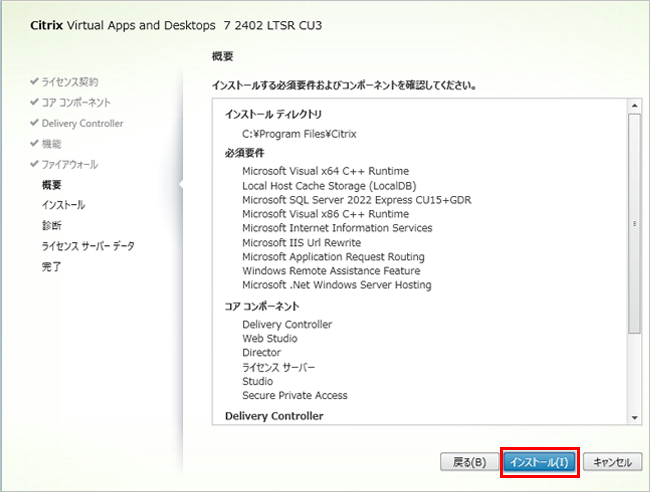Click the Secure Private Access component entry

coord(294,395)
